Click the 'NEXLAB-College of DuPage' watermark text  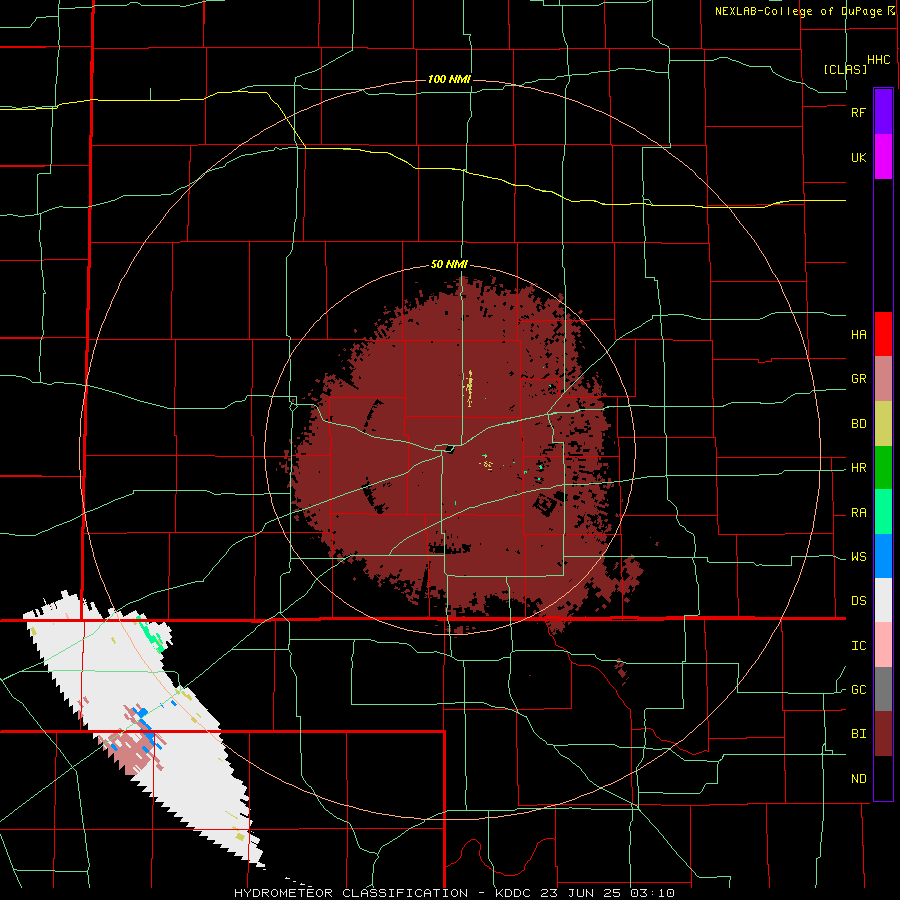[x=798, y=11]
